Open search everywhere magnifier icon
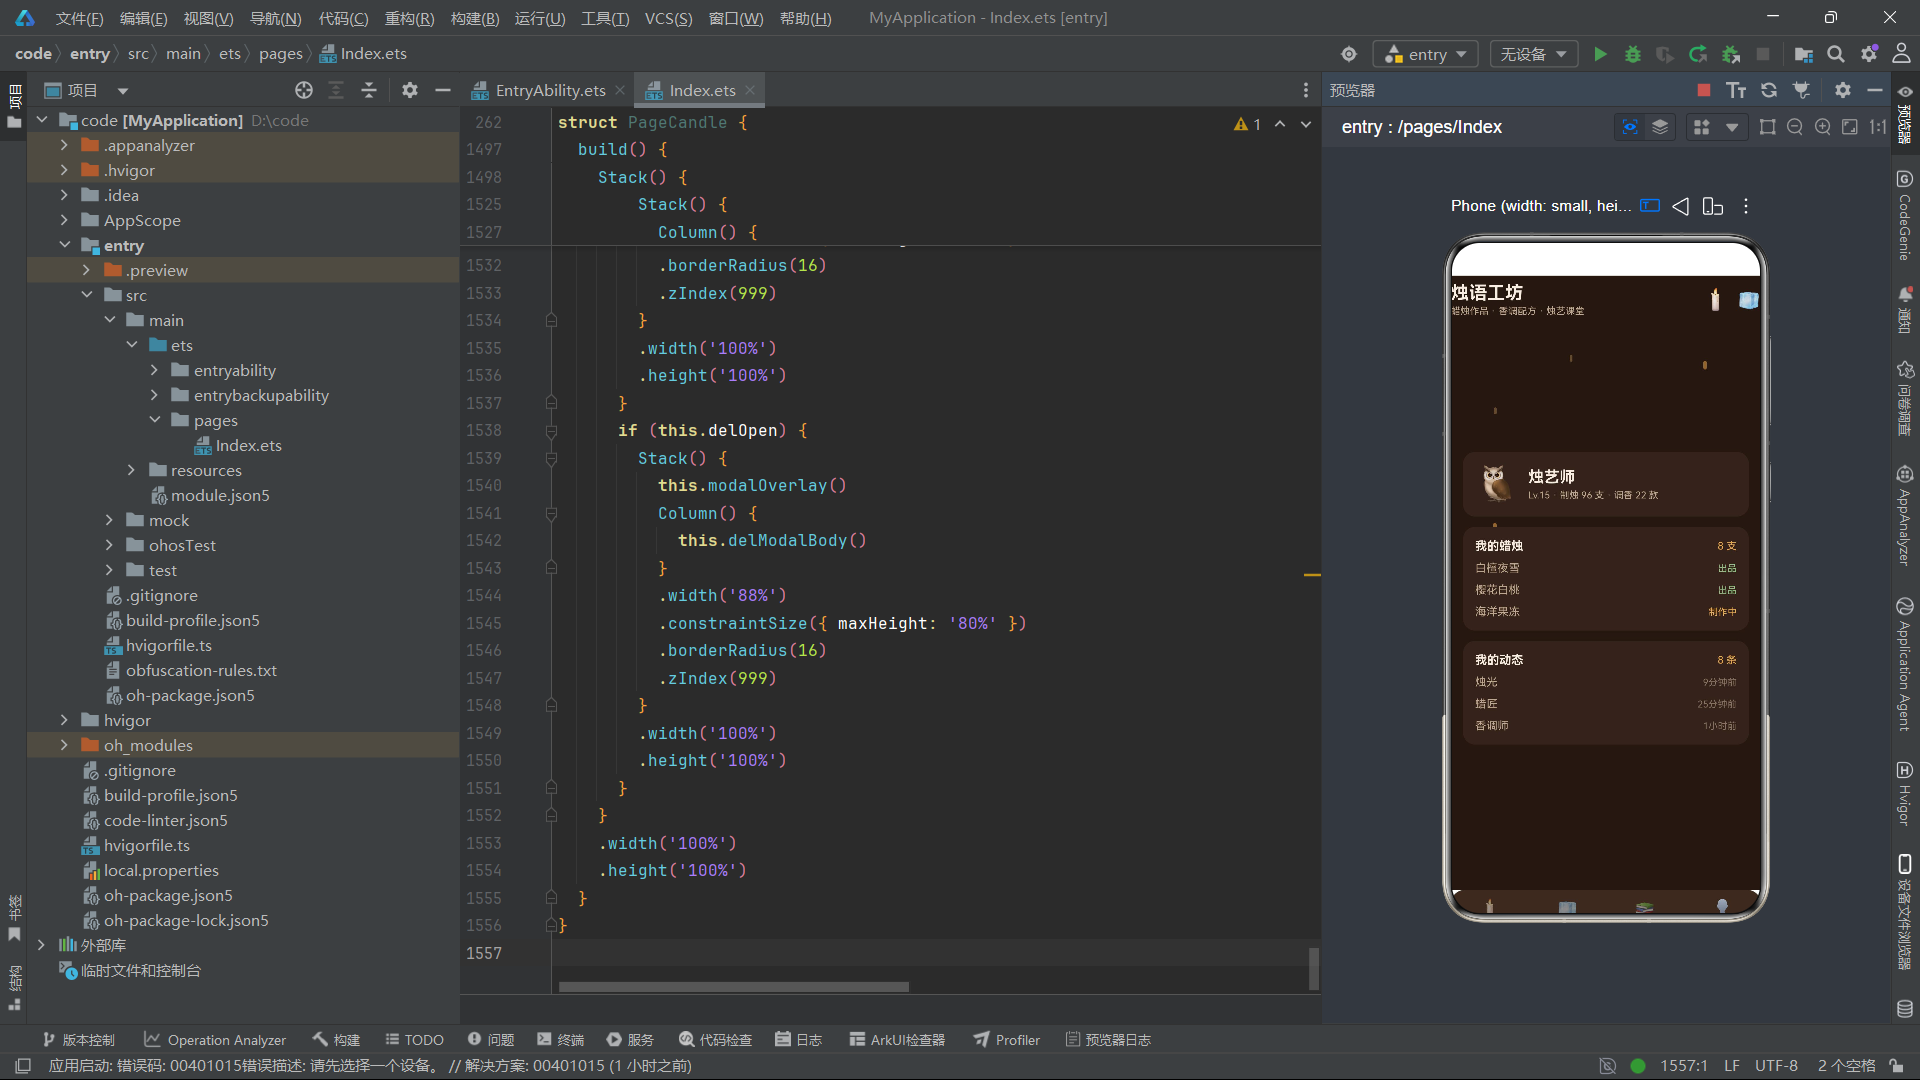 [1836, 54]
